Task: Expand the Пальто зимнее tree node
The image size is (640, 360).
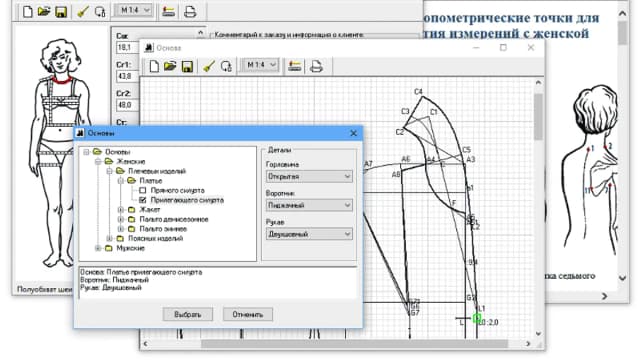Action: pyautogui.click(x=120, y=229)
